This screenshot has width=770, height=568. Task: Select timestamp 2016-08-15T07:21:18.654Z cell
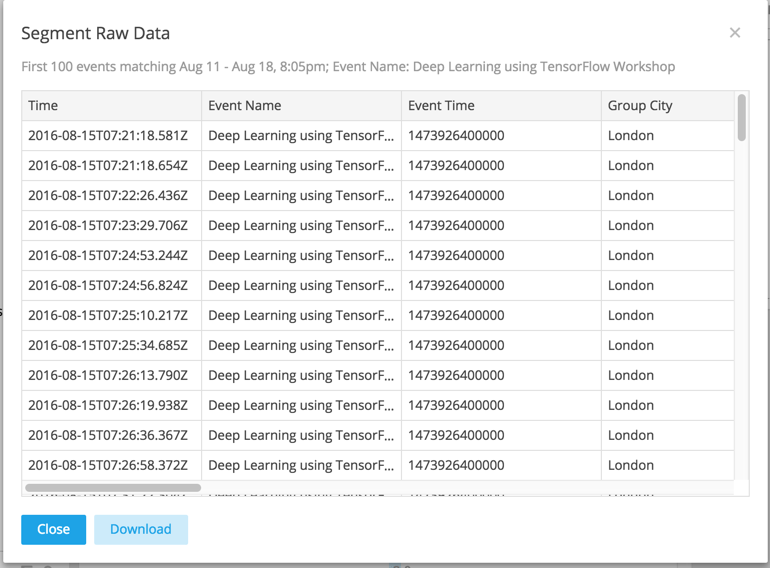point(111,166)
